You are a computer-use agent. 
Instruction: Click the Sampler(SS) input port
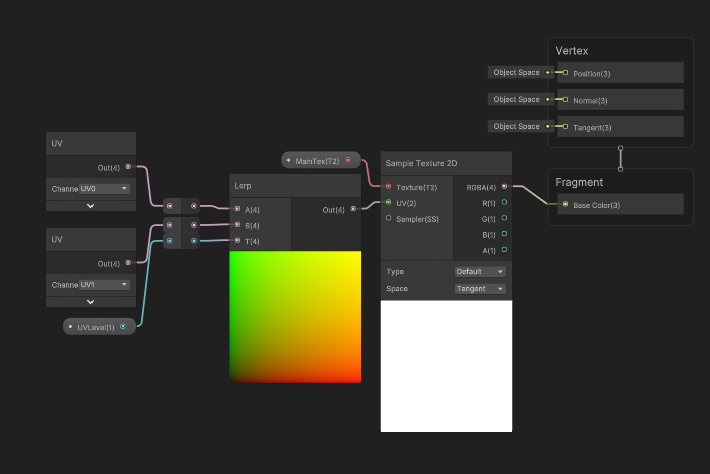pyautogui.click(x=388, y=218)
